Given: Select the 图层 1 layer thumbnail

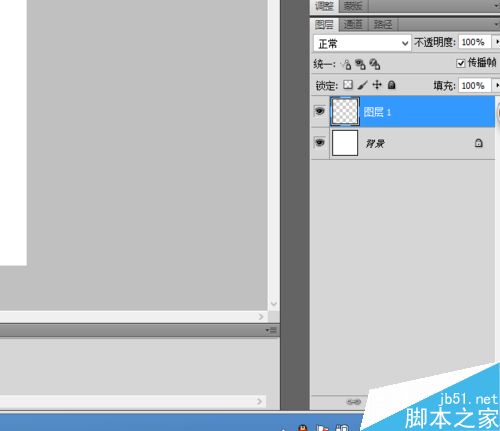Looking at the screenshot, I should (345, 111).
